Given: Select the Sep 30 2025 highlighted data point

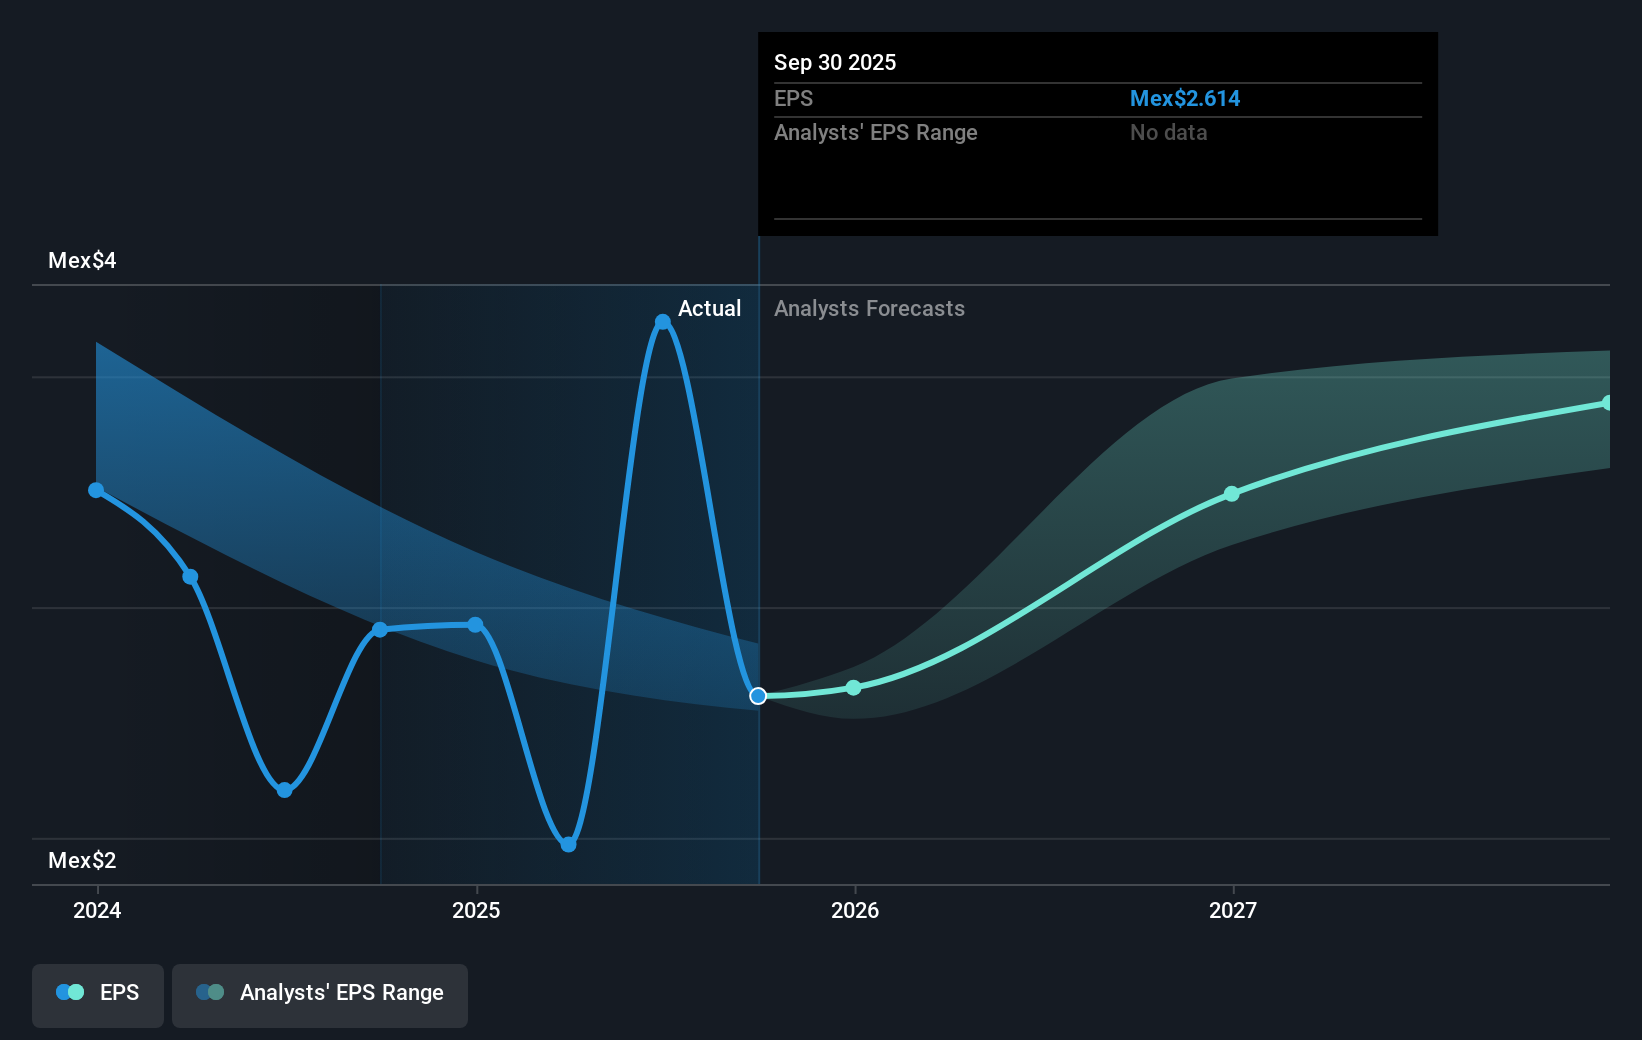Looking at the screenshot, I should (x=757, y=696).
